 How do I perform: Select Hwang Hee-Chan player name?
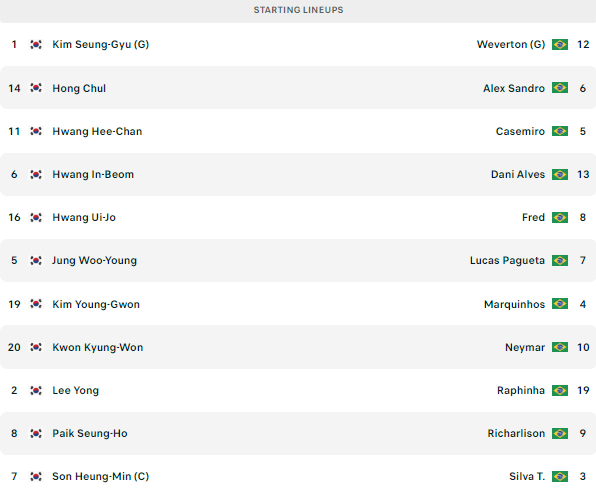[x=97, y=132]
